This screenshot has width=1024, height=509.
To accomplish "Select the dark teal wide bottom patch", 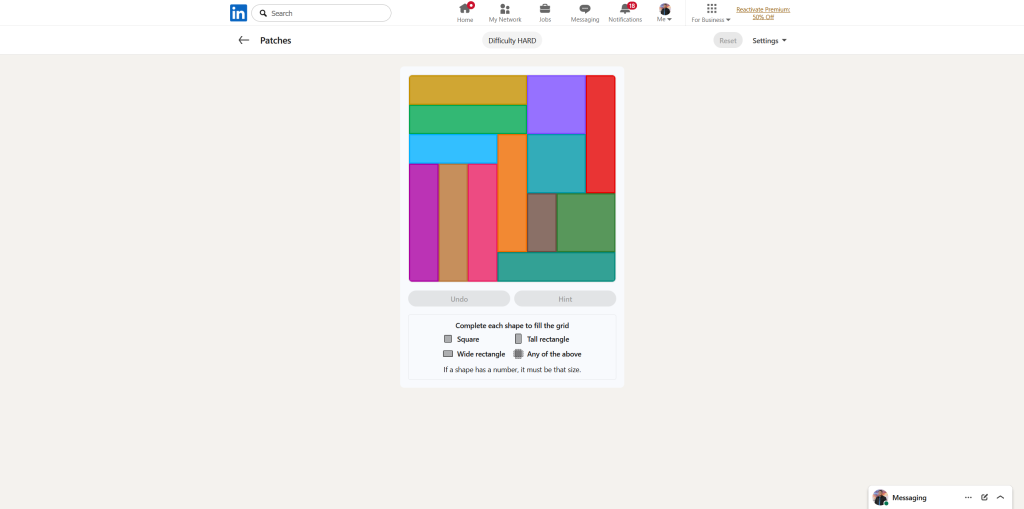I will click(556, 267).
